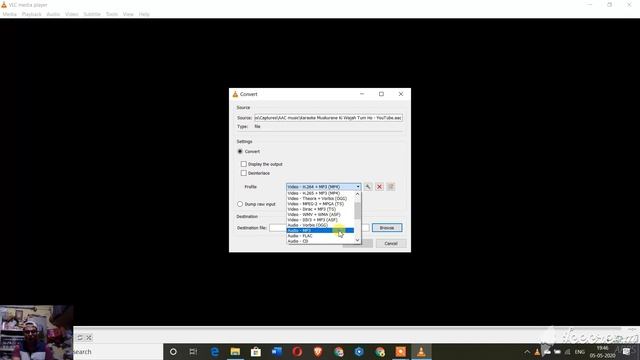Click the Destination file input field

(319, 228)
